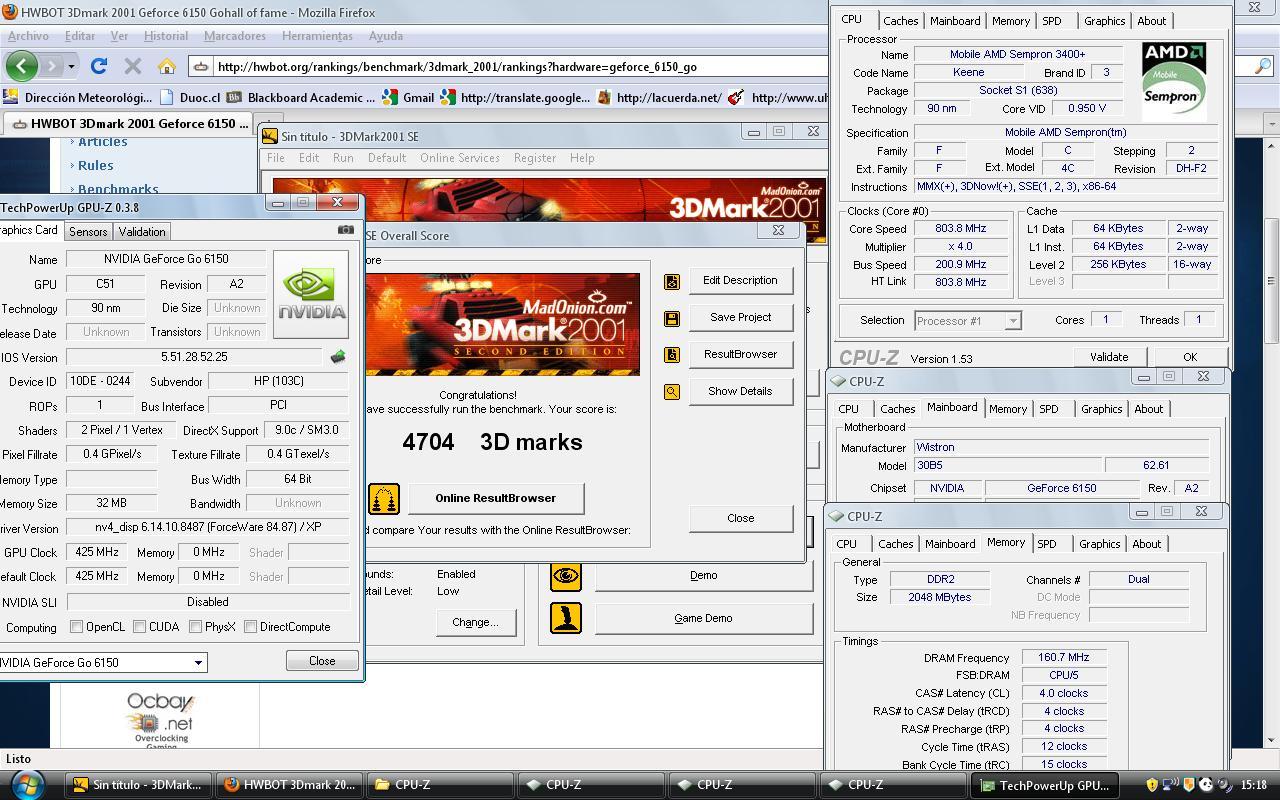
Task: Click the Show Details button
Action: click(740, 391)
